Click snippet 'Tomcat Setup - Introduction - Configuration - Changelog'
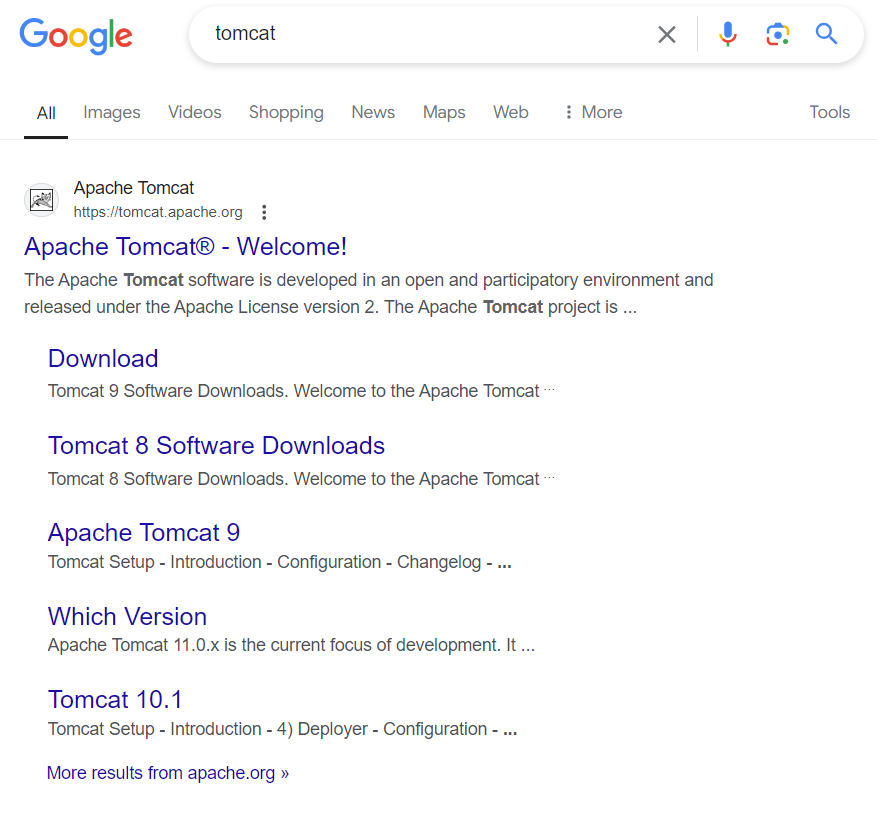 click(280, 562)
